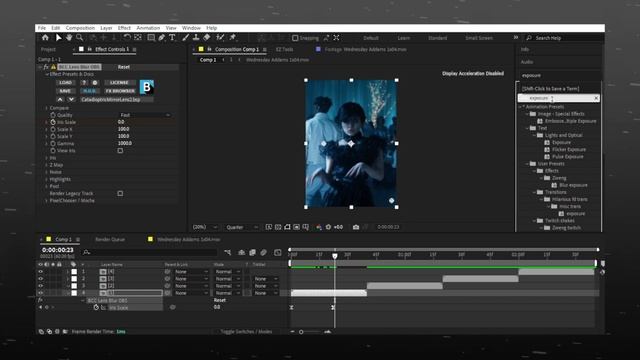Hide layer 1 [4] with eye icon
The image size is (640, 360).
(40, 271)
